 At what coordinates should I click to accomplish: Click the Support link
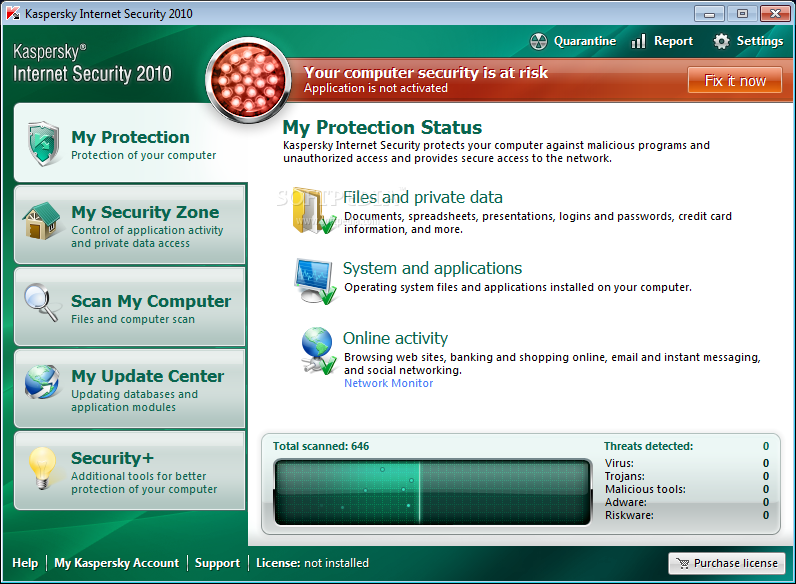[x=217, y=563]
